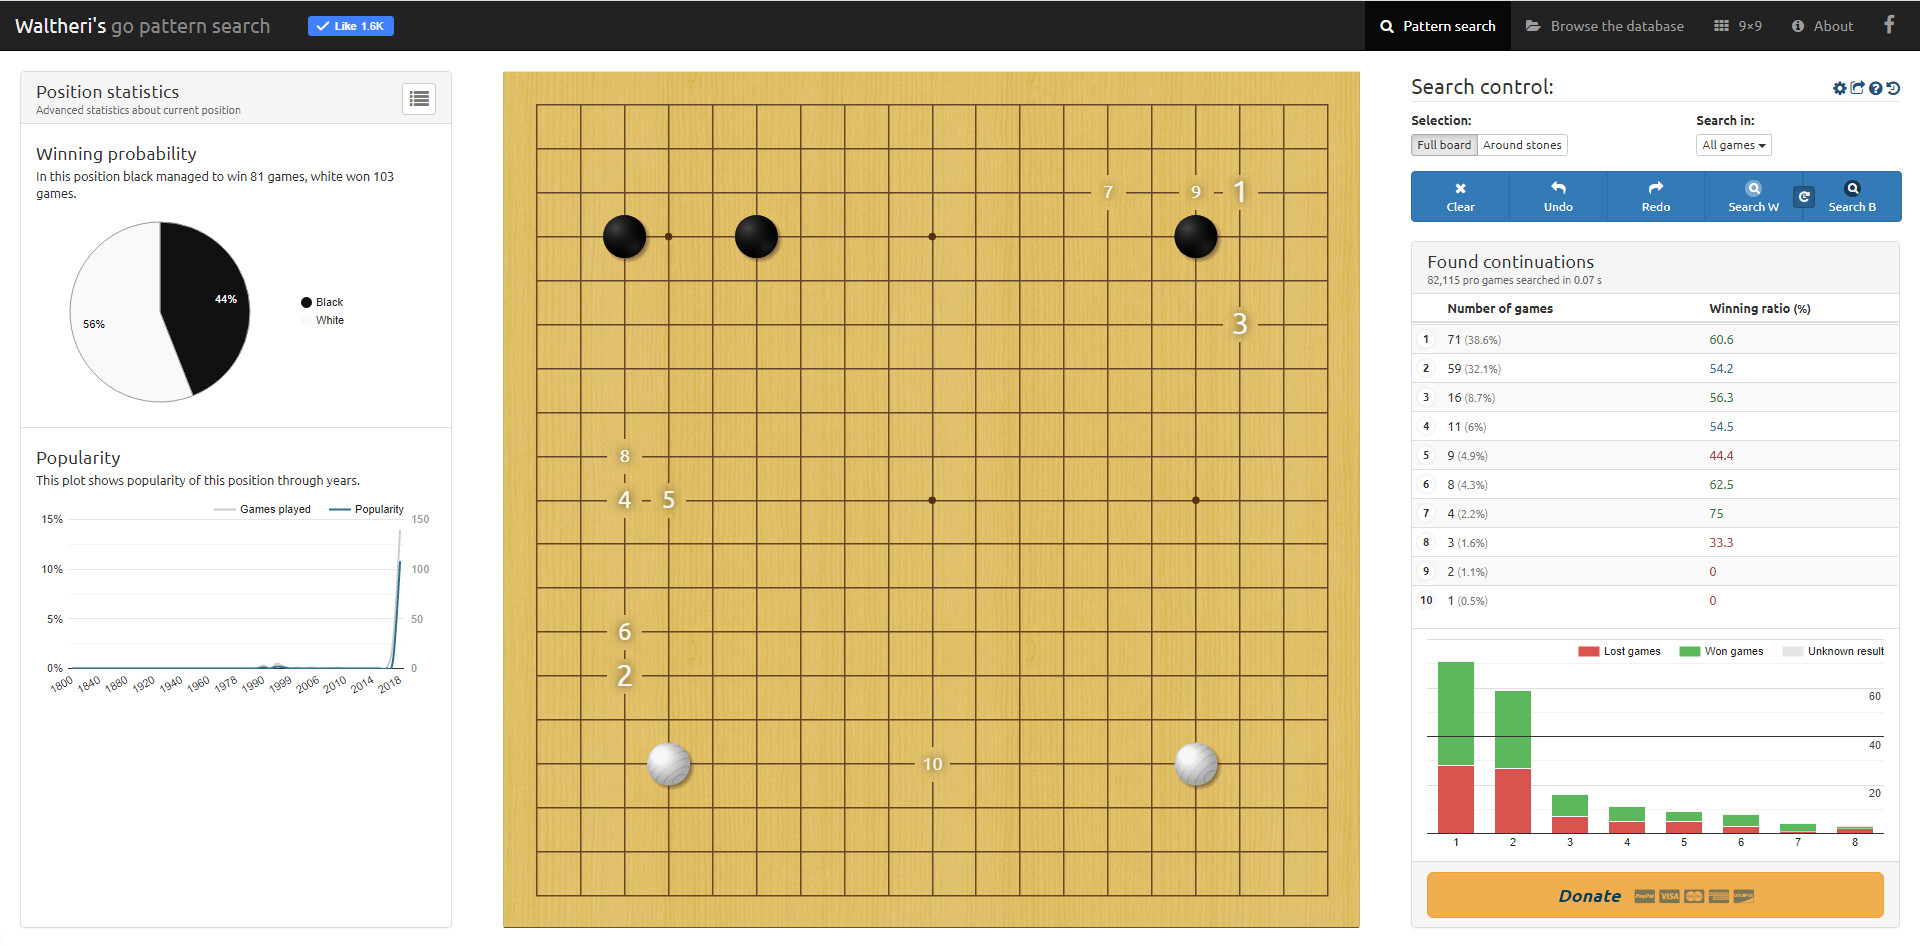Search for white's next move
This screenshot has height=945, width=1920.
coord(1753,196)
